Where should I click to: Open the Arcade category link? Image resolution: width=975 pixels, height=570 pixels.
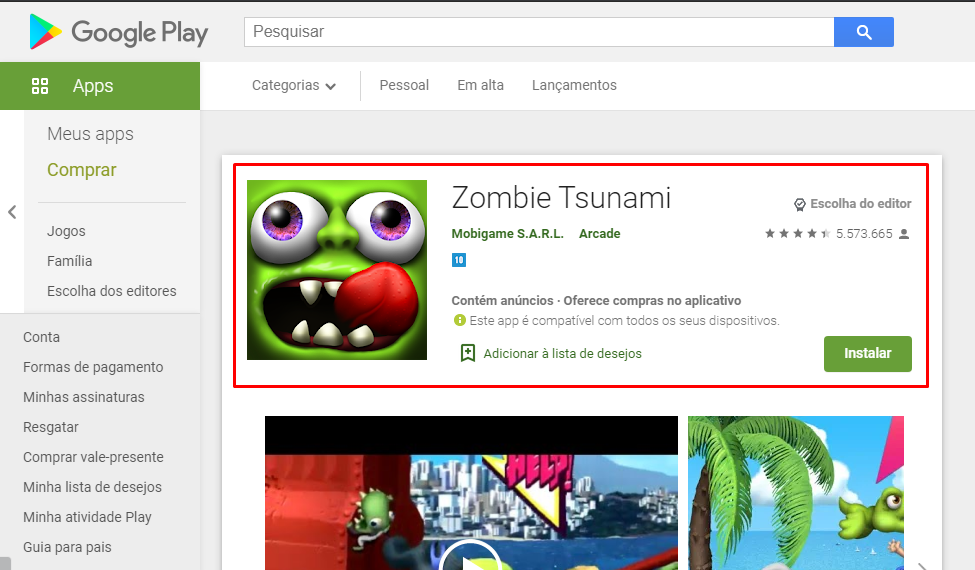point(599,234)
